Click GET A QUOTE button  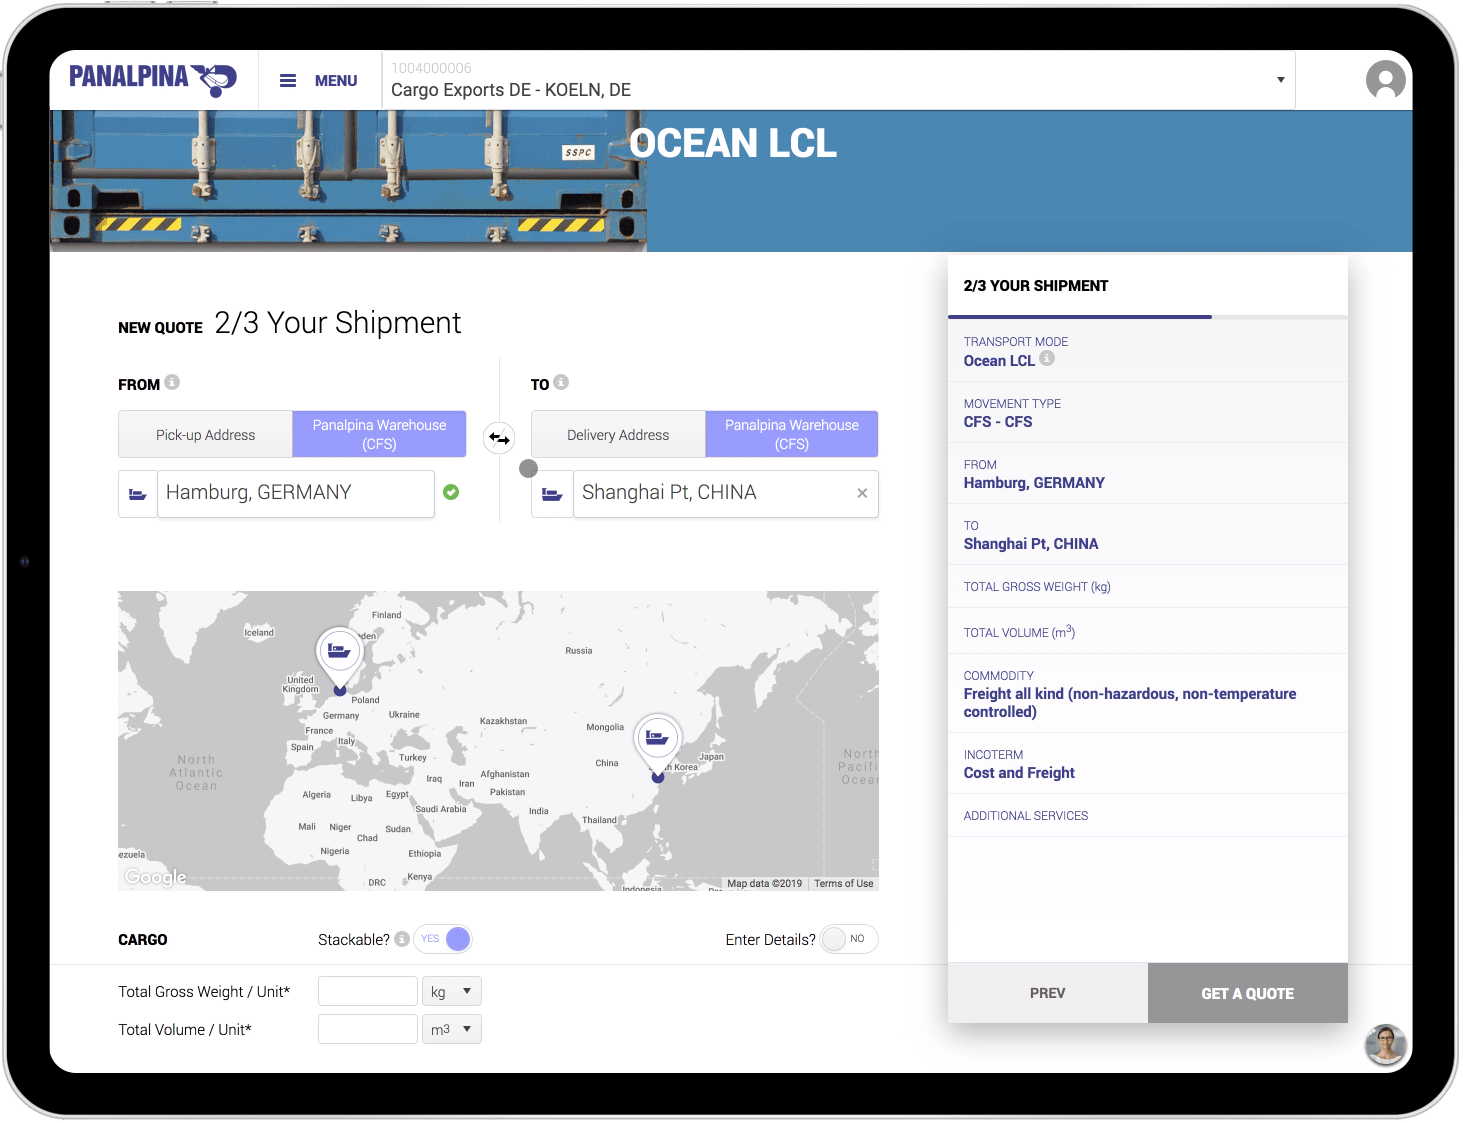tap(1248, 993)
